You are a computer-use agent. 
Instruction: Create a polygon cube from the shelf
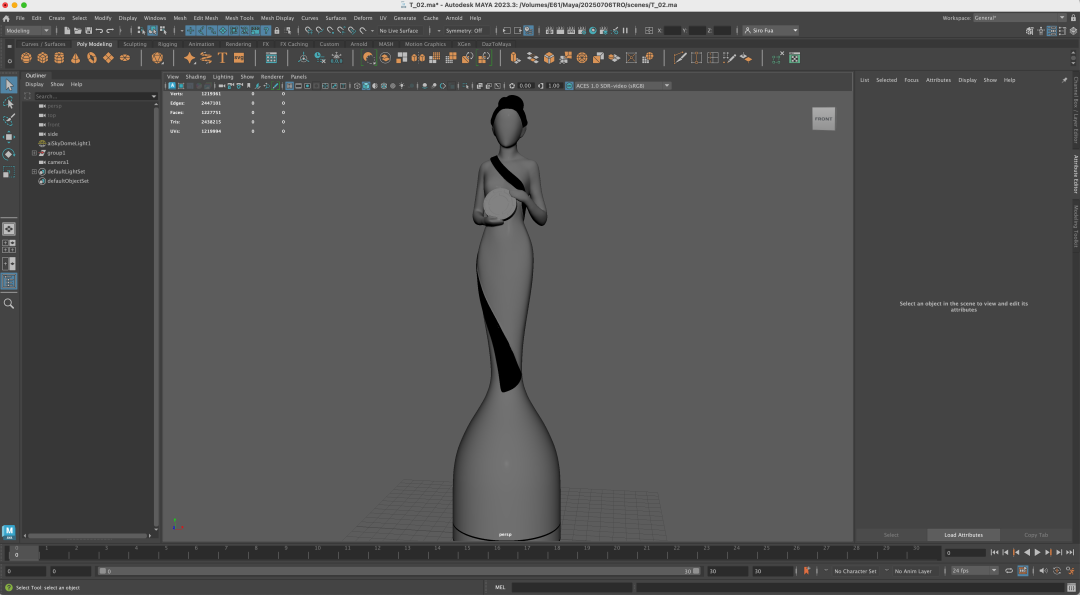tap(42, 58)
